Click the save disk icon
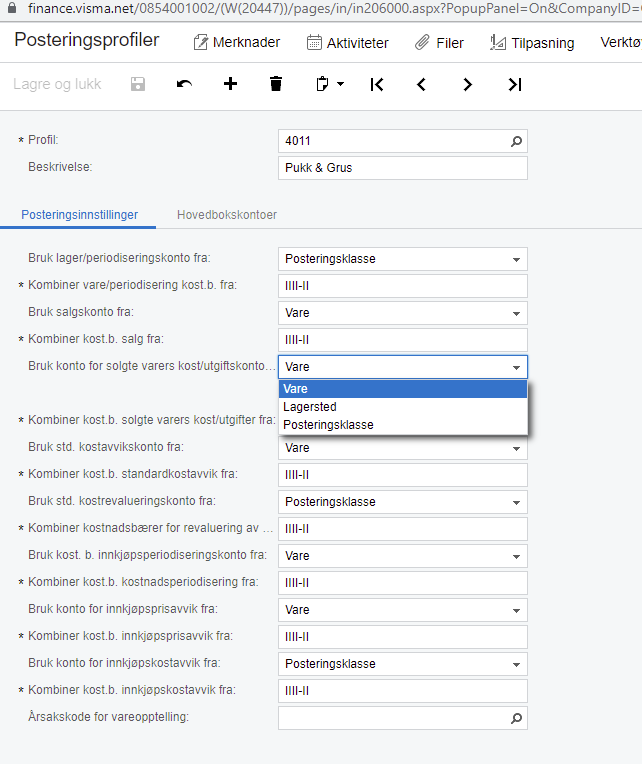Viewport: 642px width, 764px height. point(138,84)
